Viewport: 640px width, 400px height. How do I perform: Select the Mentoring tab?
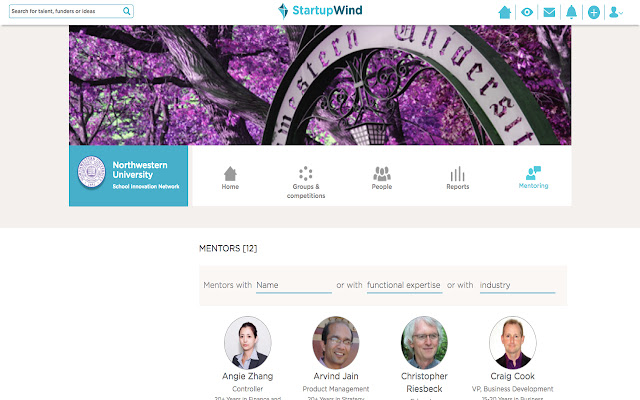(533, 177)
